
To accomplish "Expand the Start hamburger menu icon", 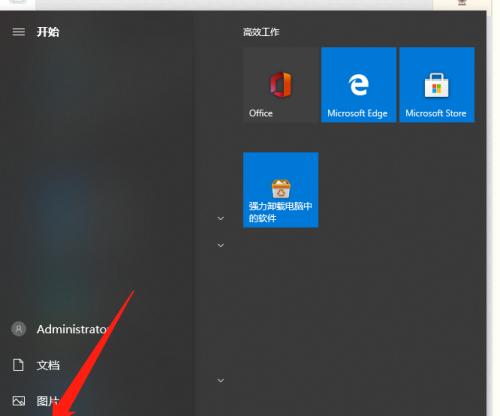I will coord(19,32).
